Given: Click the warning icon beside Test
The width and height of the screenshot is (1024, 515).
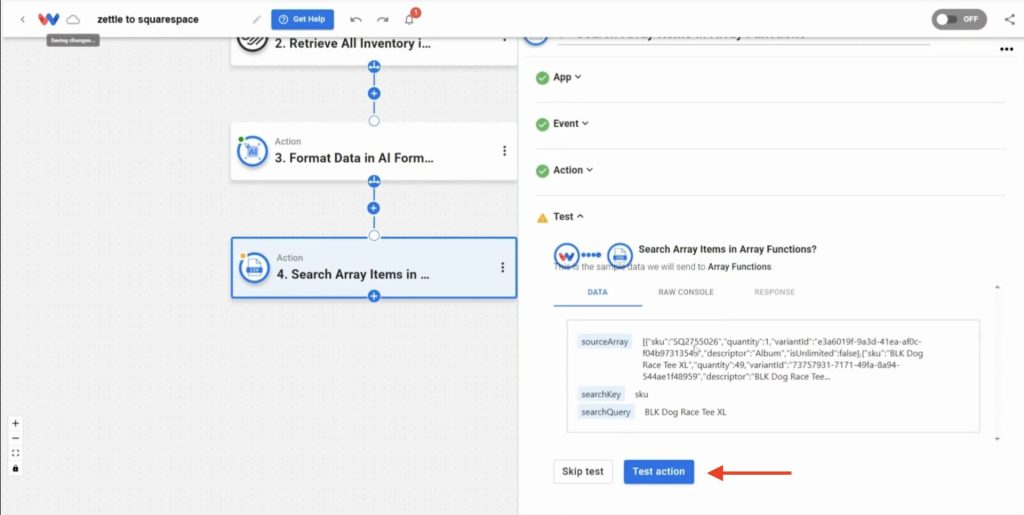Looking at the screenshot, I should (542, 217).
